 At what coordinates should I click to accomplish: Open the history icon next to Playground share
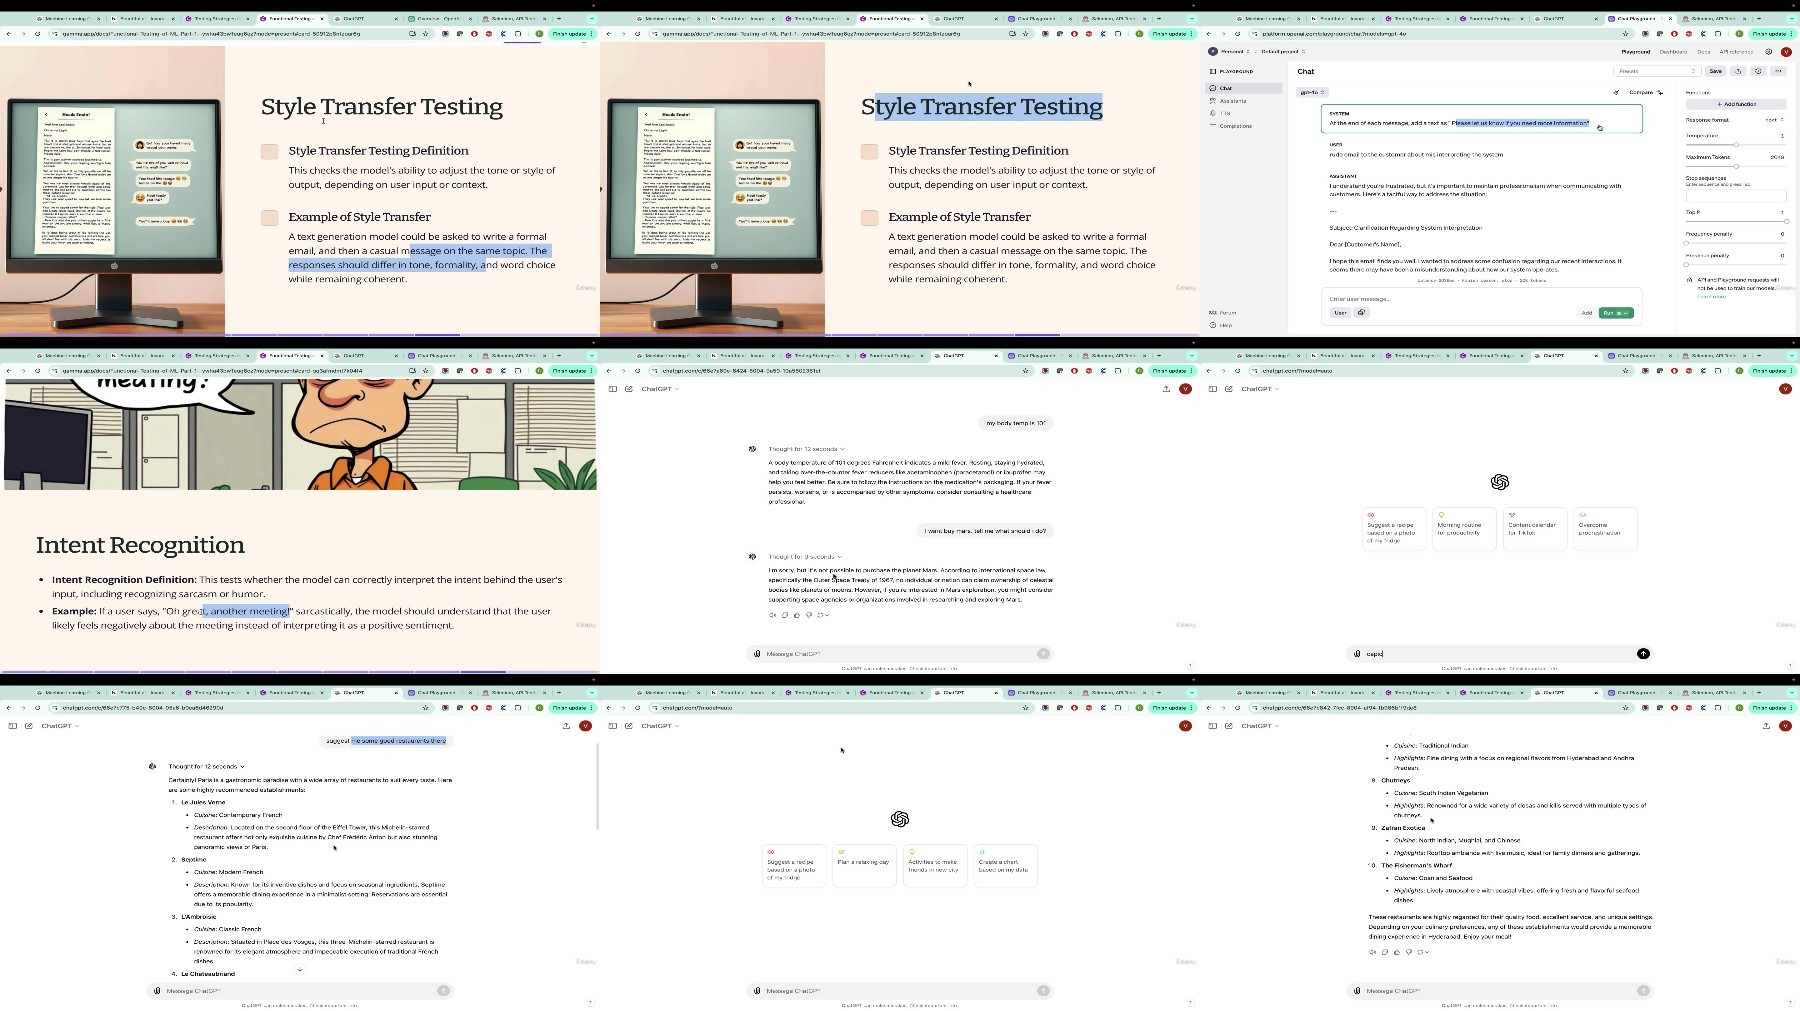[x=1758, y=71]
